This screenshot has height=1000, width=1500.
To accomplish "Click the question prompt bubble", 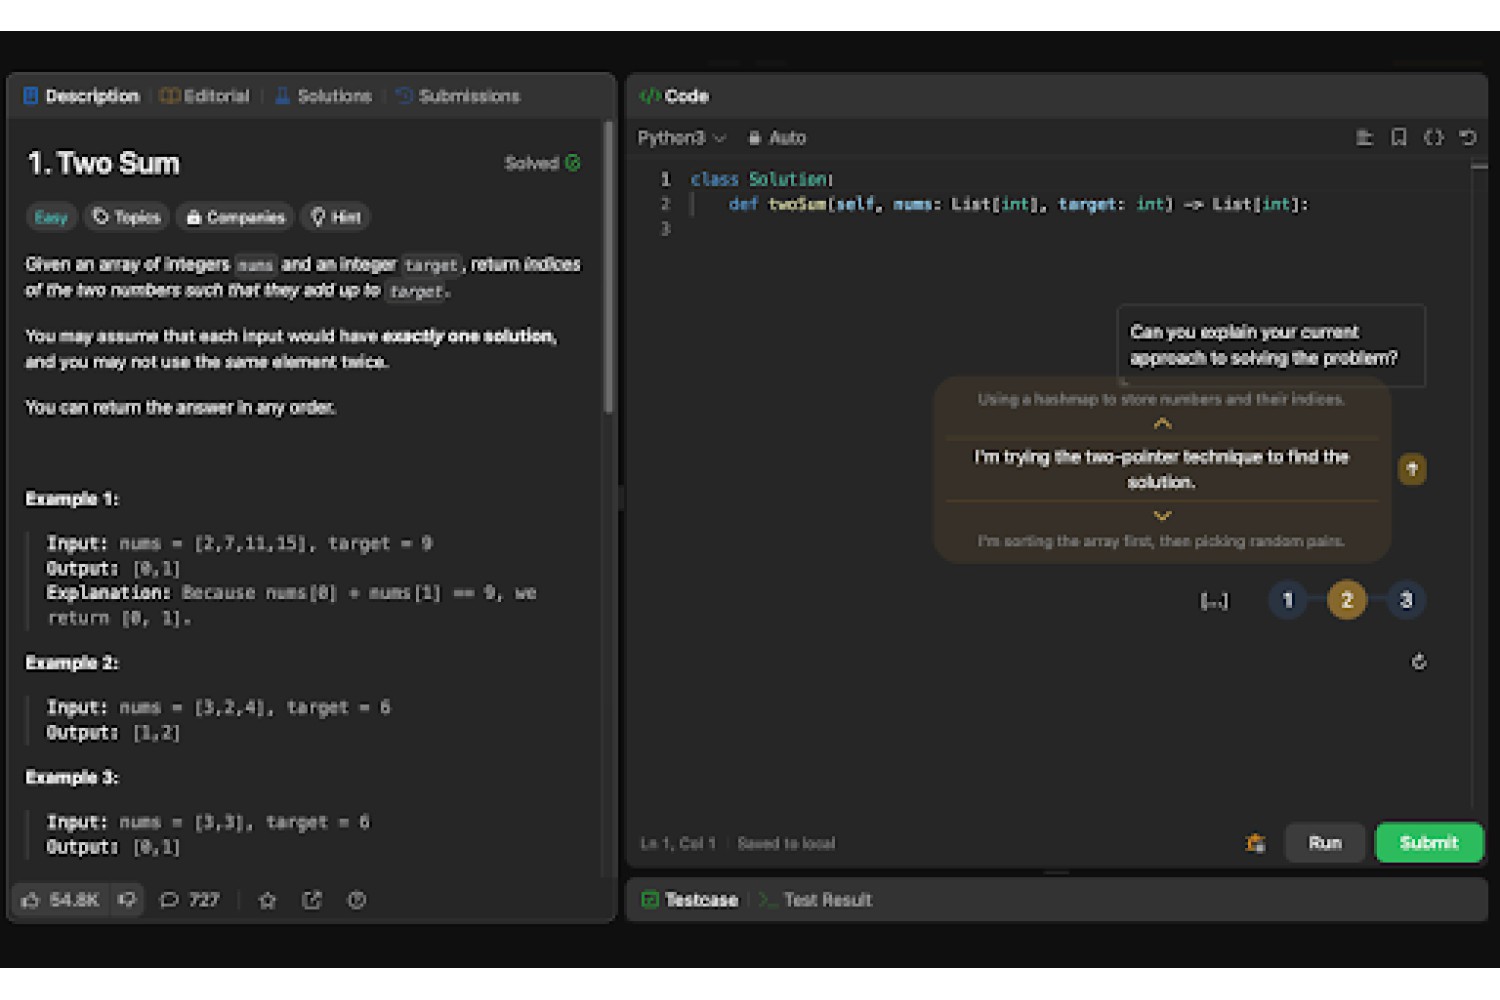I will [1271, 345].
